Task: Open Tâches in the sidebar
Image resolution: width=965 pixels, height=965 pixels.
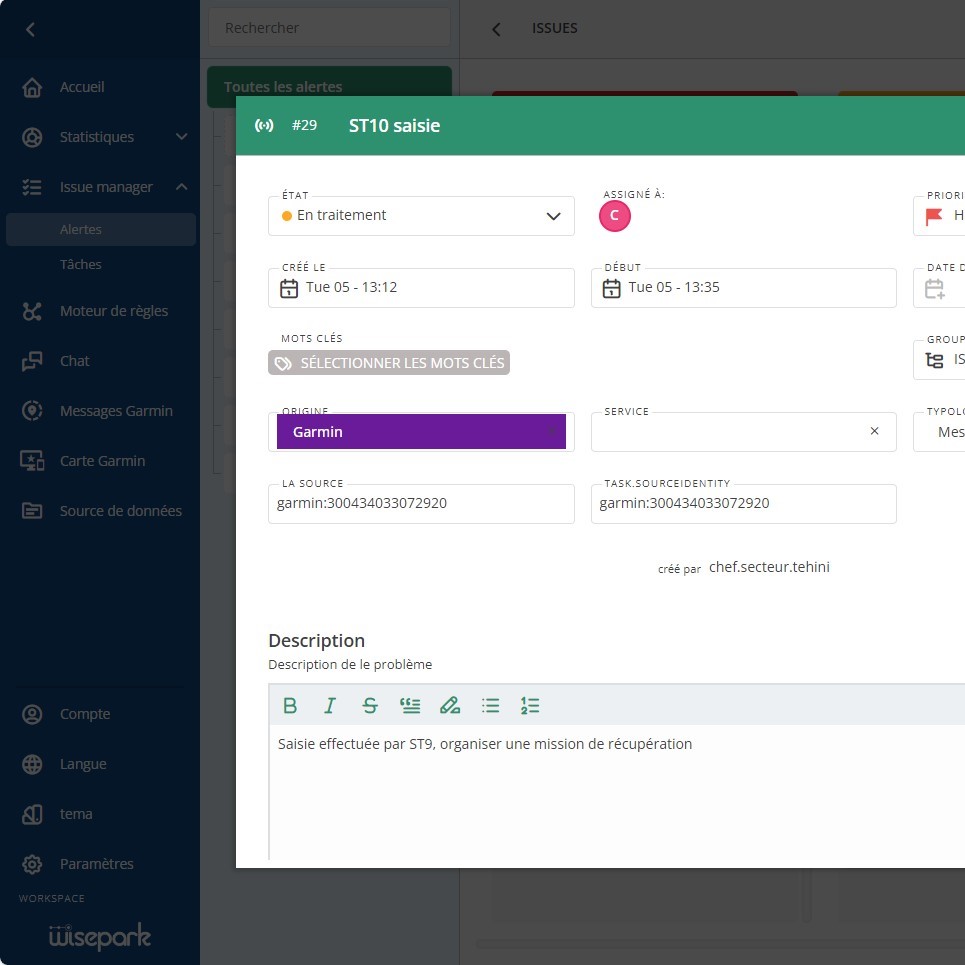Action: click(x=81, y=265)
